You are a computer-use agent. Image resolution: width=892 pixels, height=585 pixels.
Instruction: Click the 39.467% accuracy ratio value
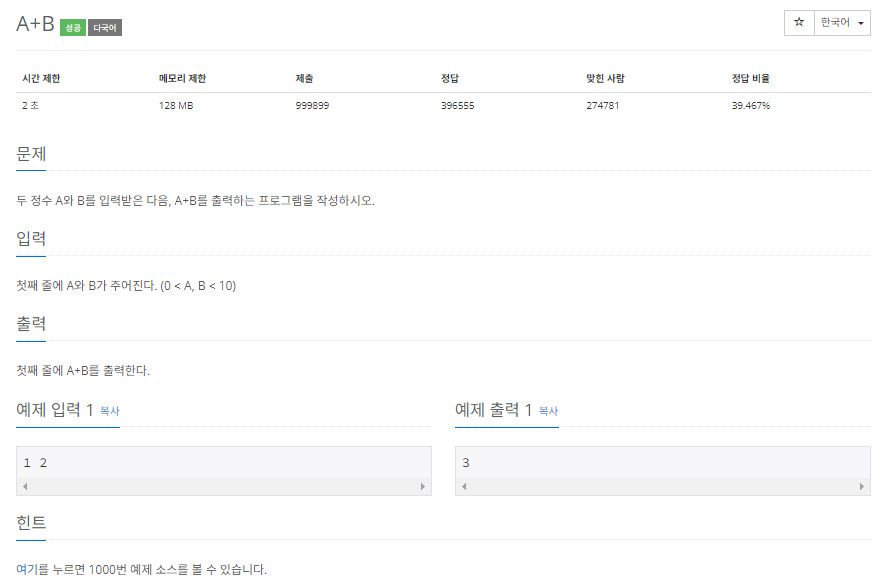click(x=751, y=105)
